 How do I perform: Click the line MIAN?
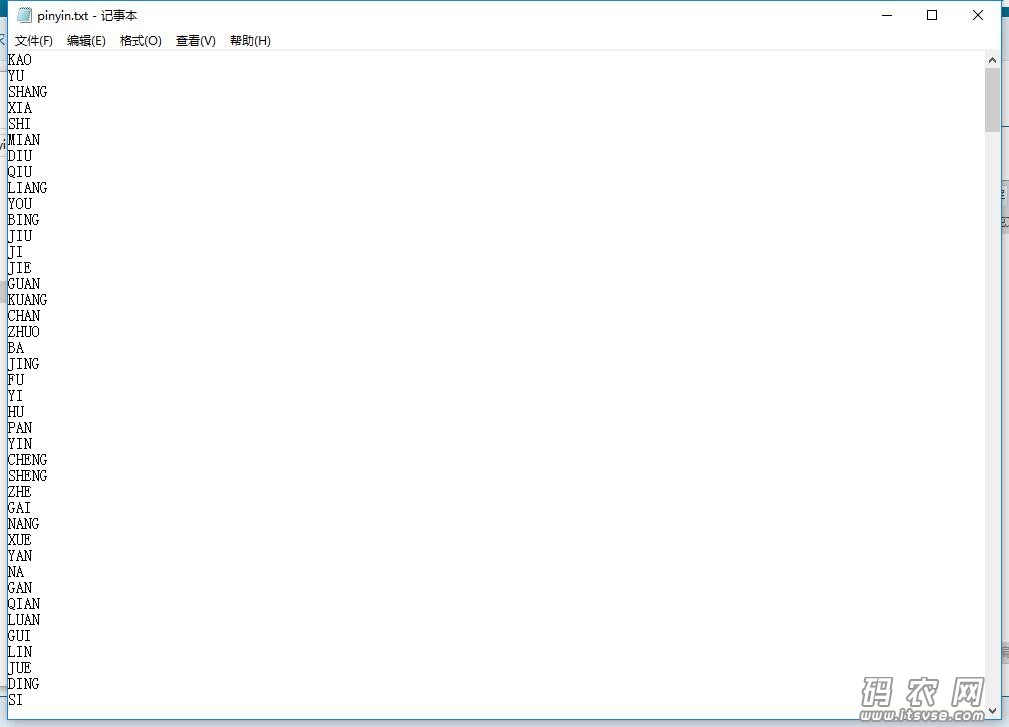pos(23,140)
